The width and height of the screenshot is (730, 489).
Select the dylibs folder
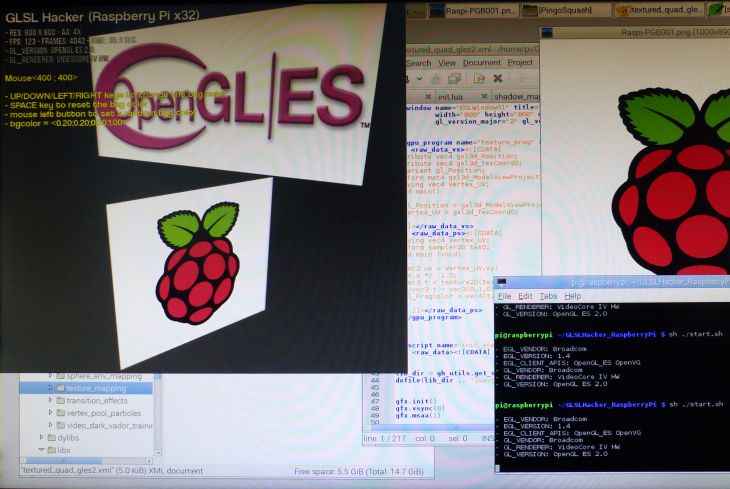(x=68, y=438)
